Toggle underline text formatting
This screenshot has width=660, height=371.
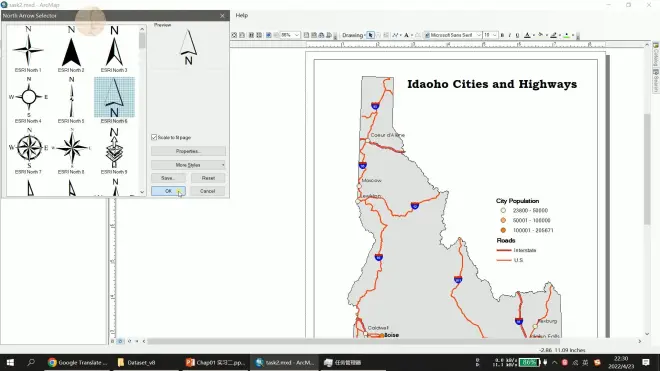pyautogui.click(x=517, y=35)
